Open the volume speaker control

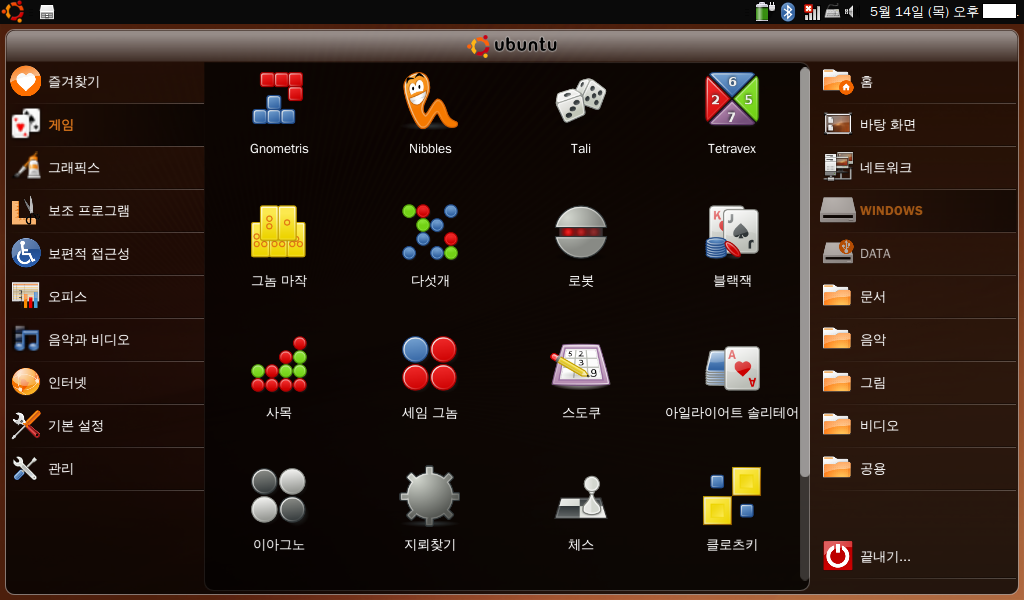point(849,11)
